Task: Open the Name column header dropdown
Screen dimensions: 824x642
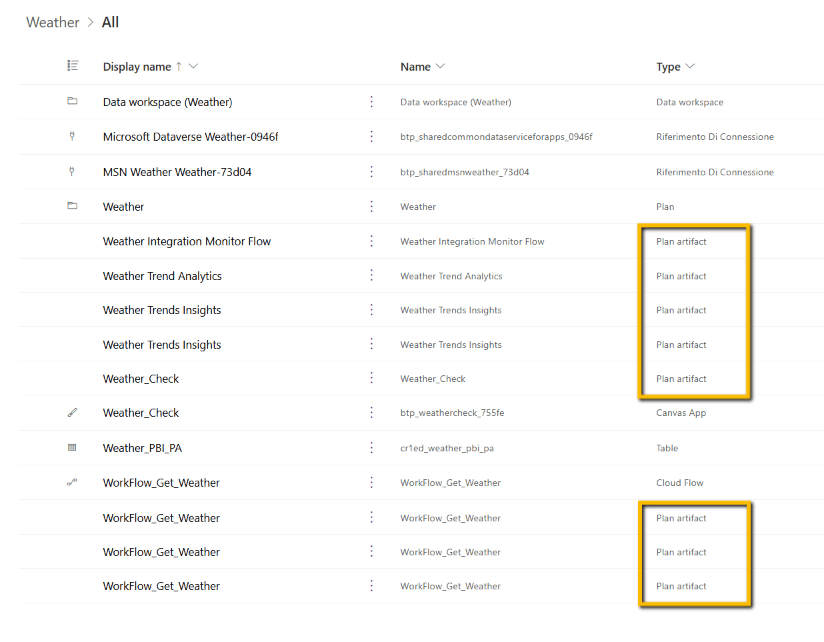Action: [441, 67]
